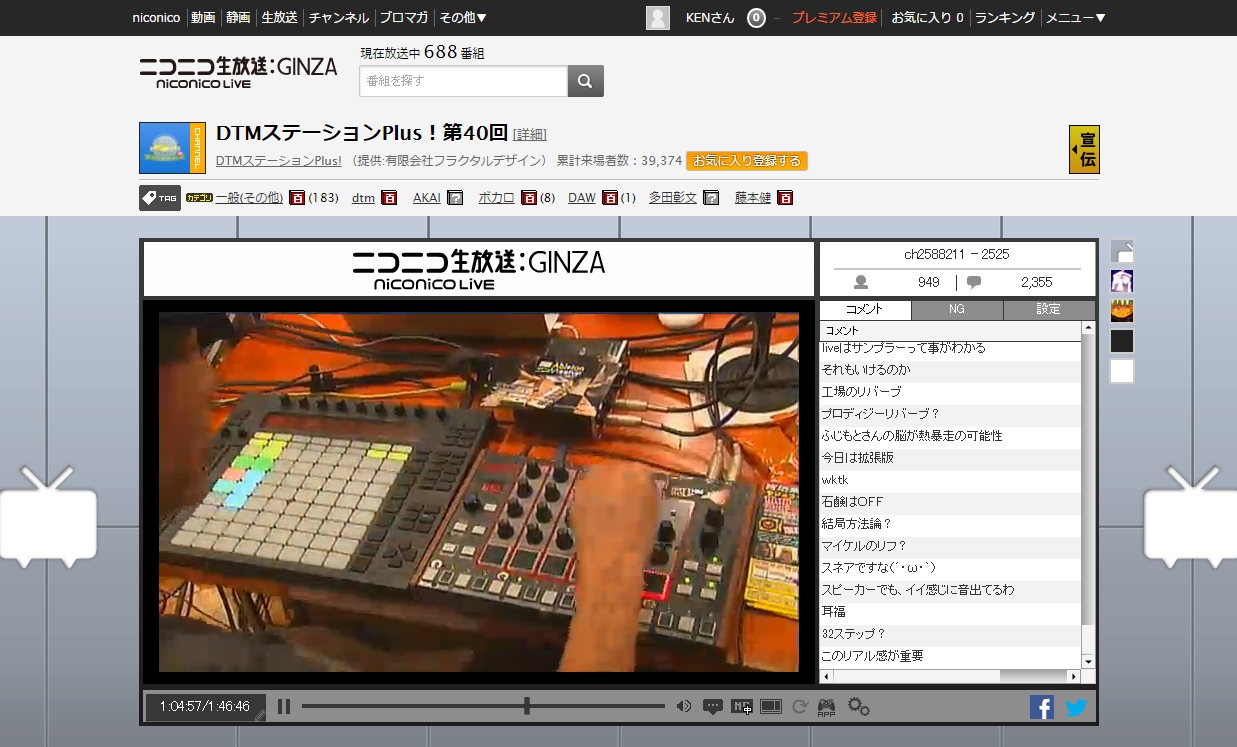The height and width of the screenshot is (747, 1237).
Task: Select the black background swatch
Action: tap(1122, 341)
